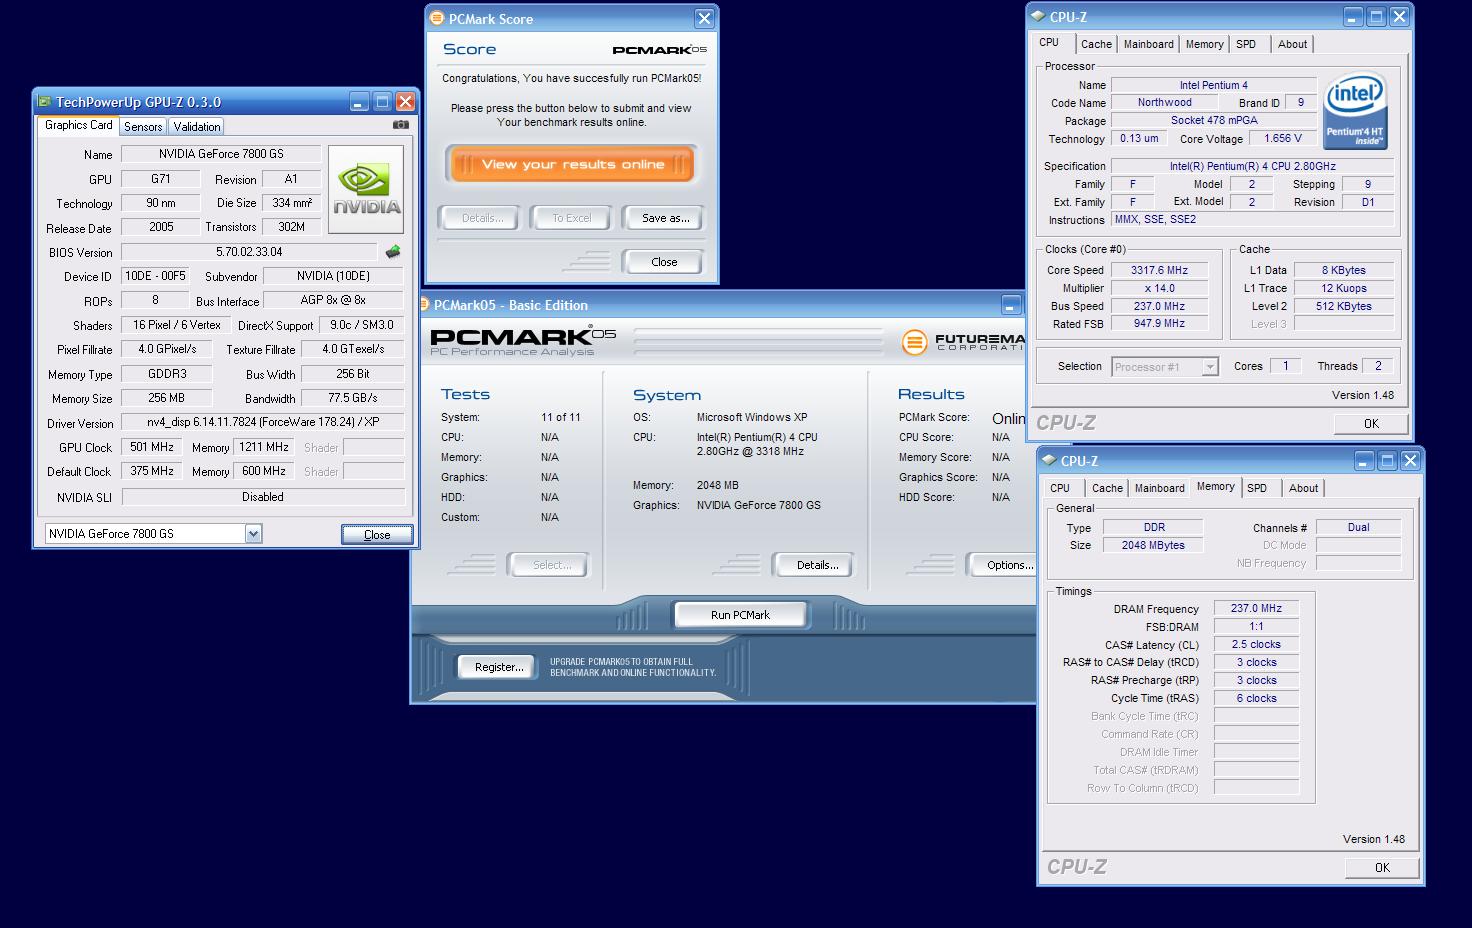Open the Validation tab in GPU-Z
The width and height of the screenshot is (1472, 928).
[x=196, y=127]
